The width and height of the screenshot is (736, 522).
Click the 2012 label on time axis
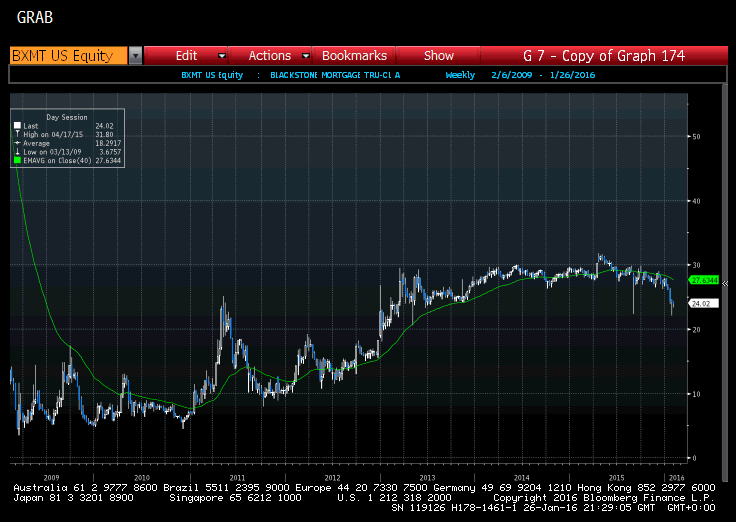332,478
